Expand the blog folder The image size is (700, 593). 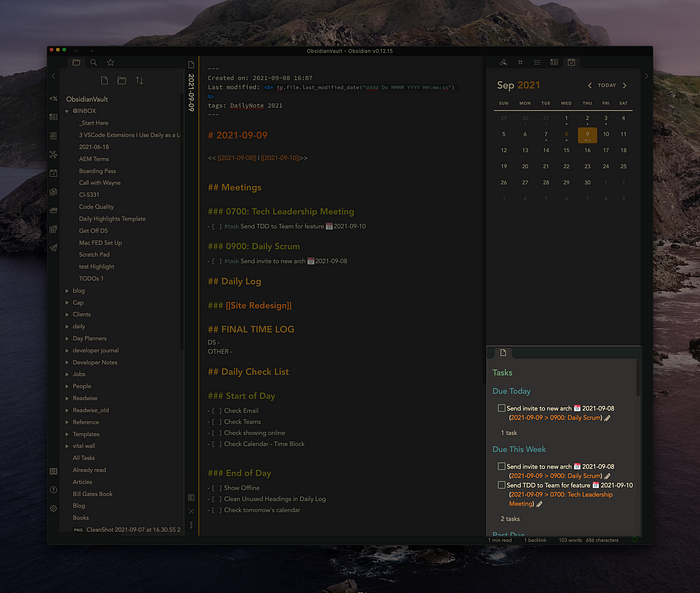point(67,291)
